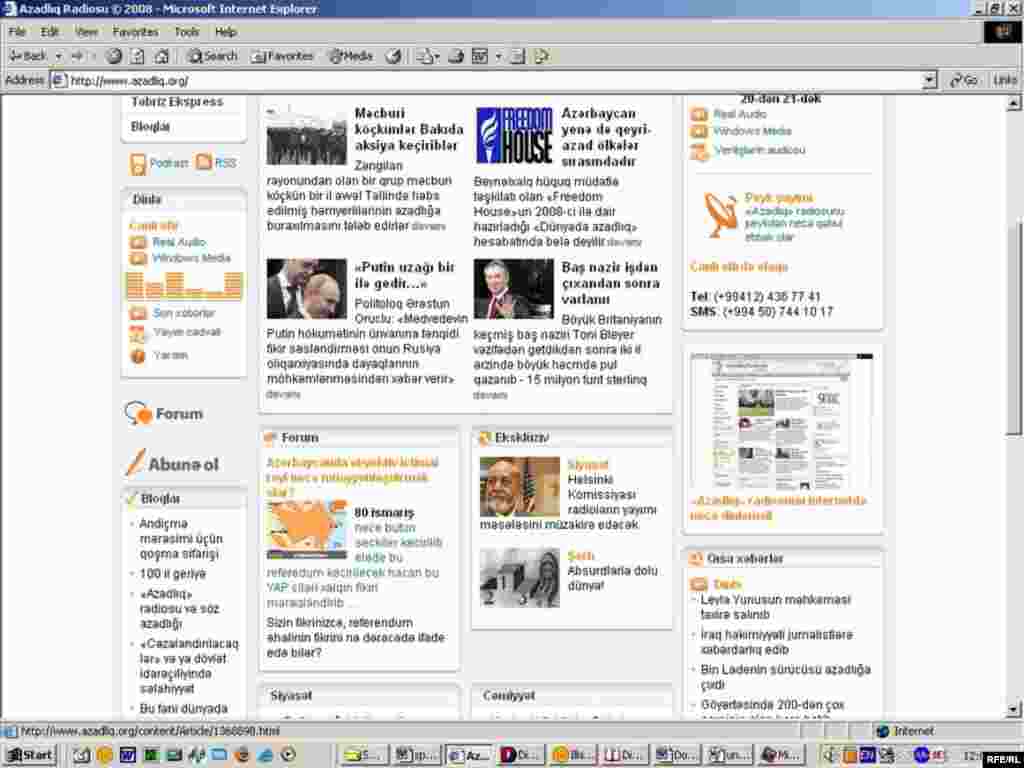Click the Go button beside address bar

[964, 80]
